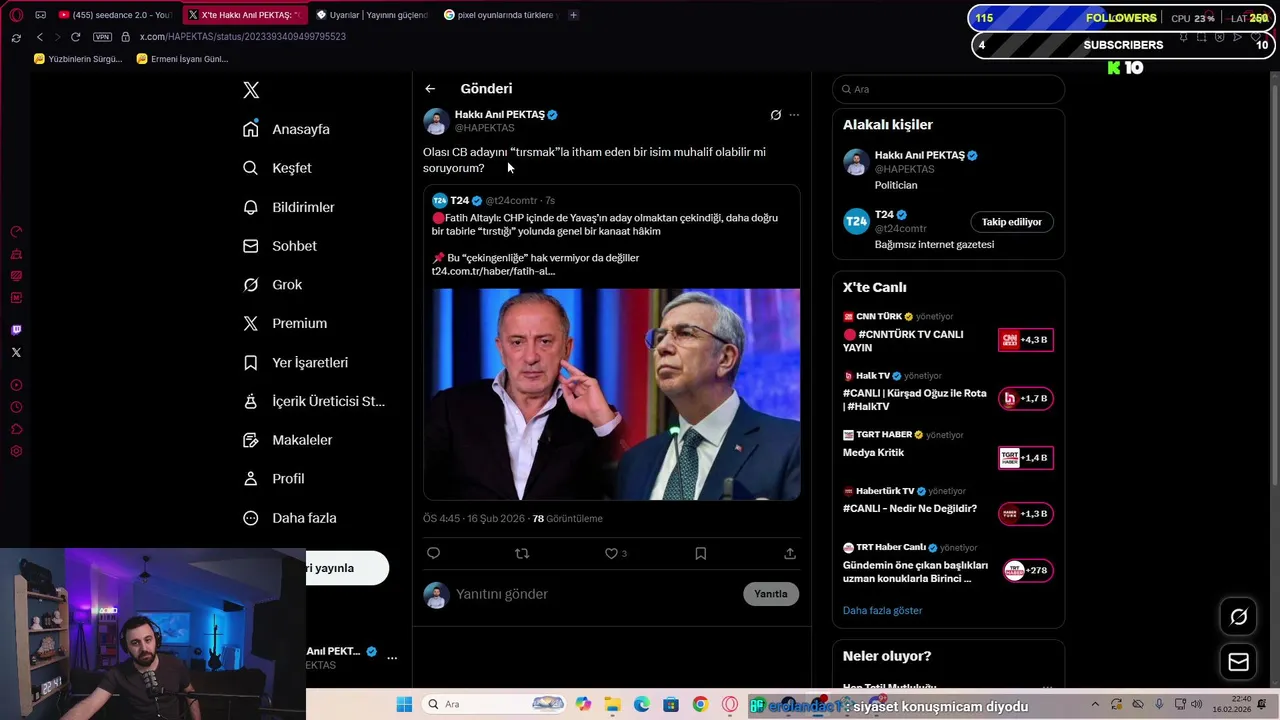Click the Ara search field on X
This screenshot has height=720, width=1280.
tap(948, 89)
